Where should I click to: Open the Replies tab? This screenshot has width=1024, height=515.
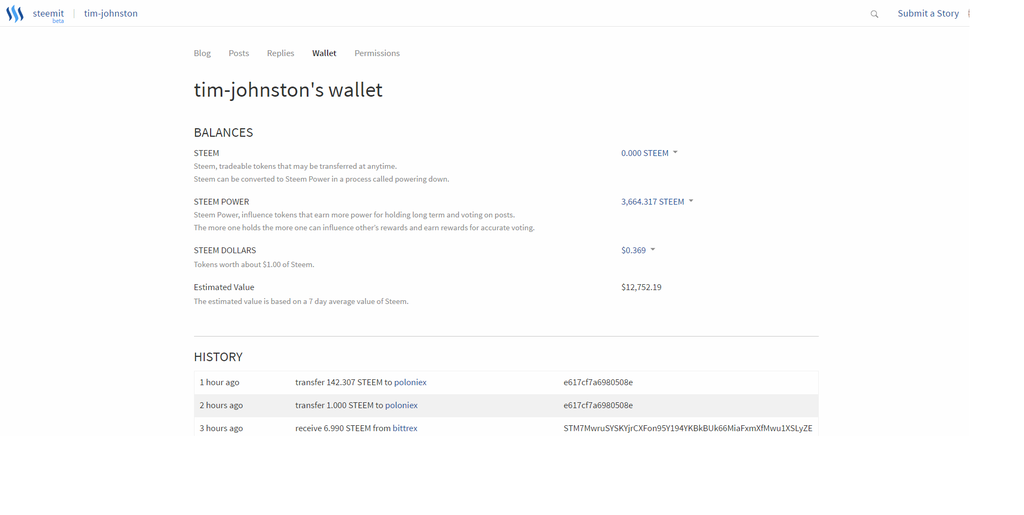[280, 53]
